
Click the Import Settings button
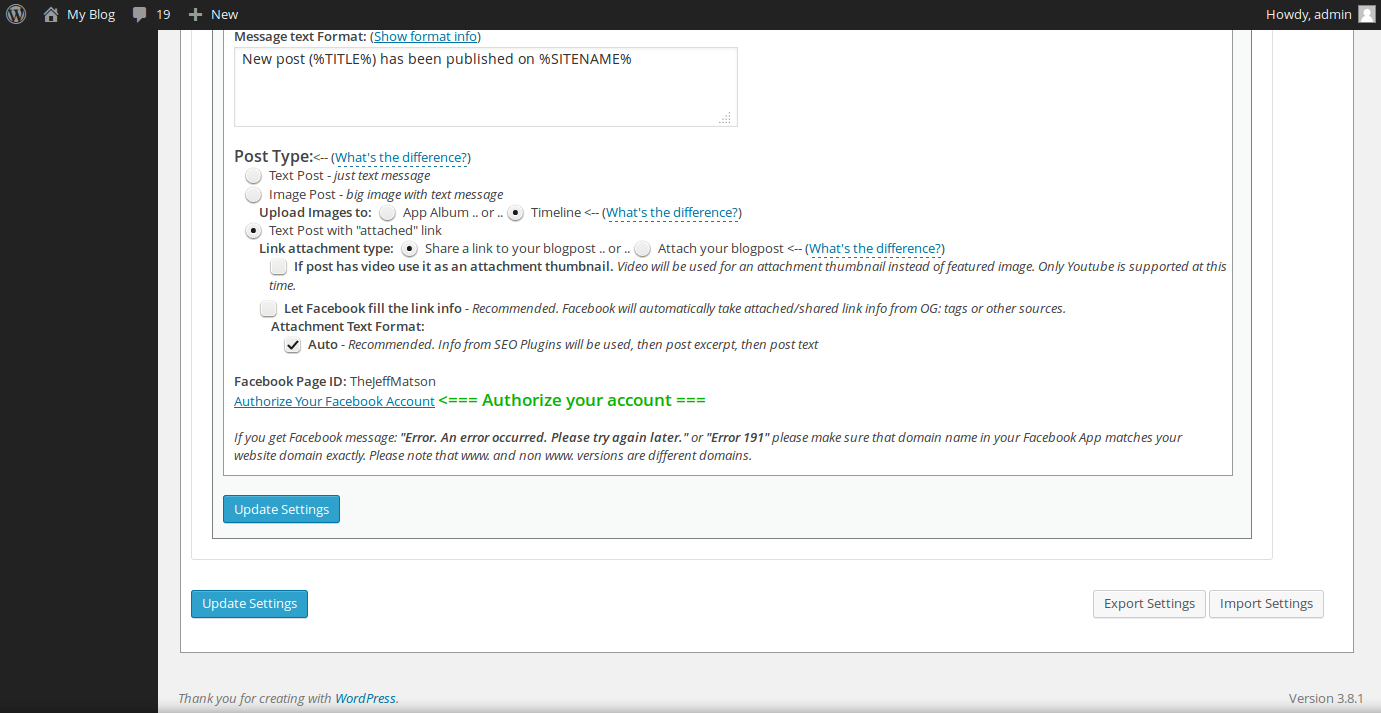tap(1266, 604)
